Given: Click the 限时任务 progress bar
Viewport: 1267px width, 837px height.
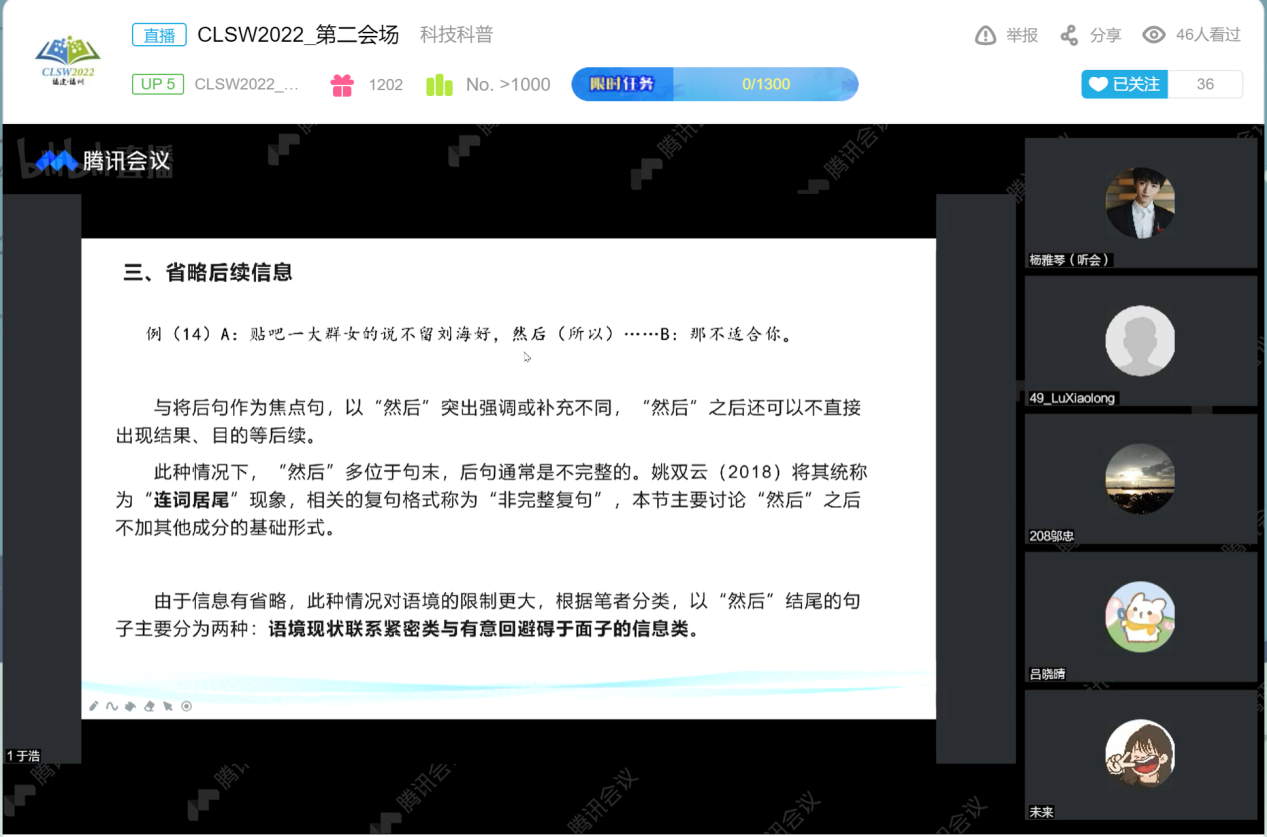Looking at the screenshot, I should tap(714, 84).
